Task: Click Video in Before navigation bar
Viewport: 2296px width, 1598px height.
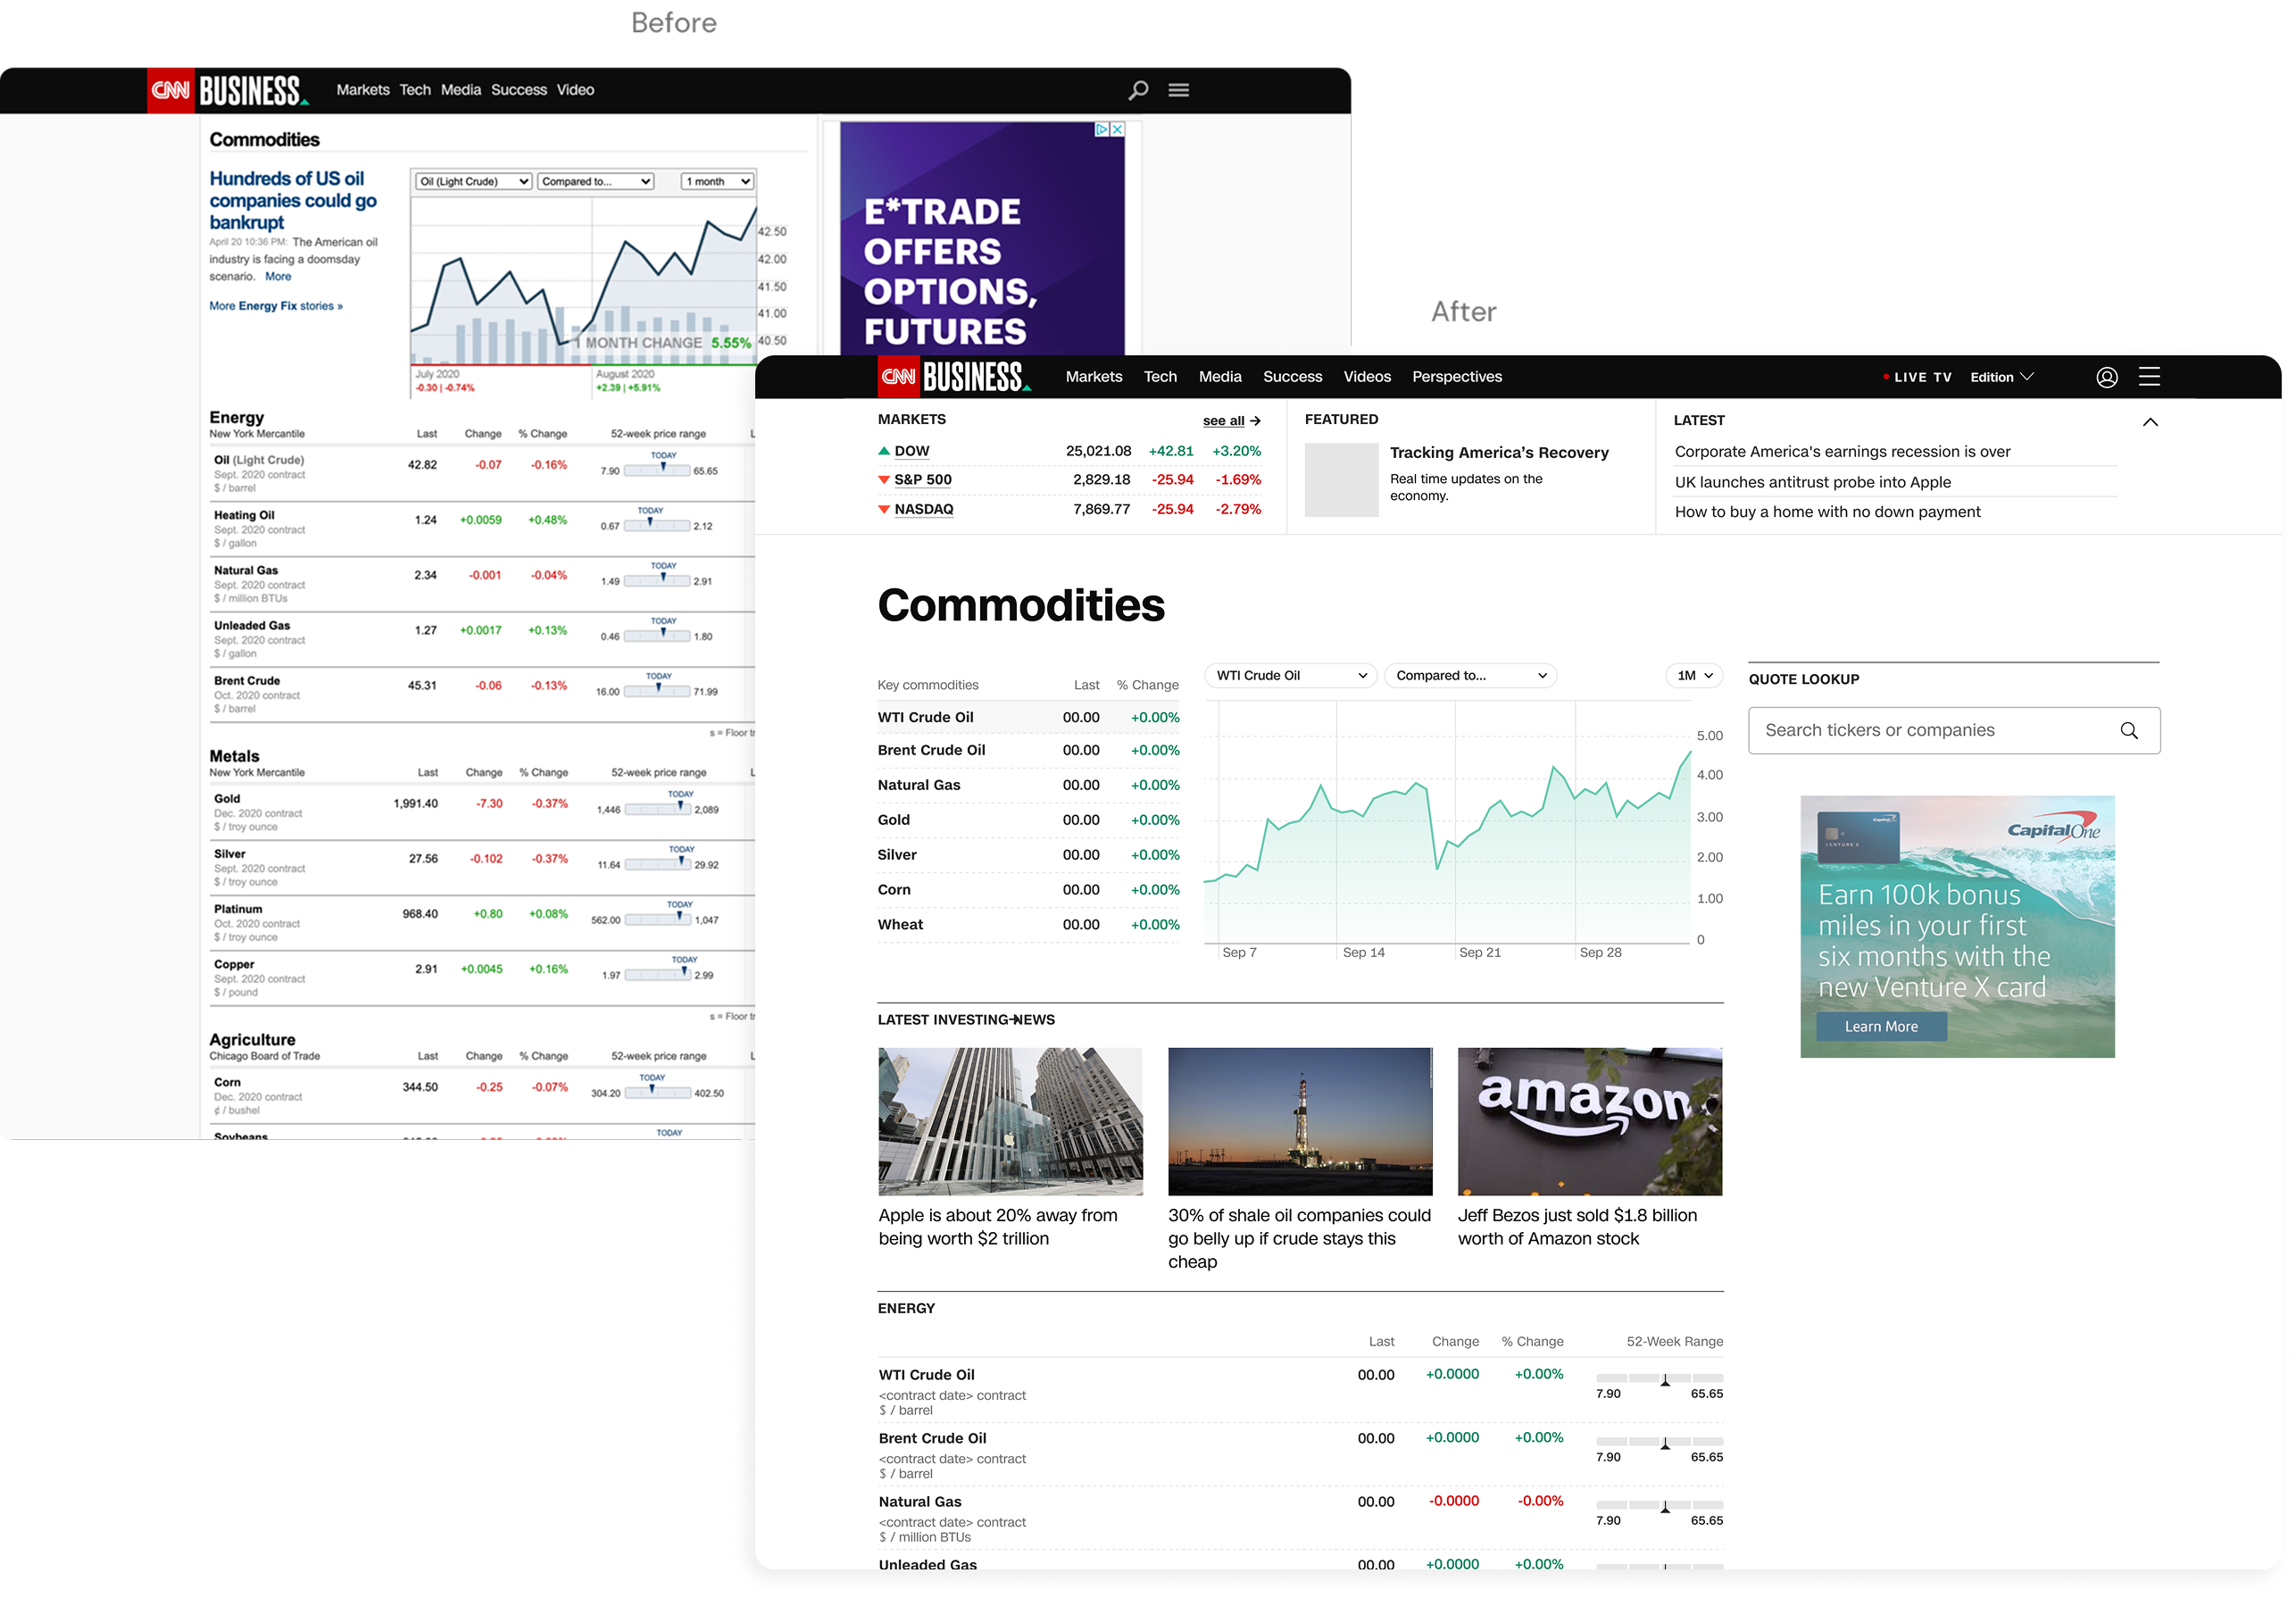Action: click(575, 90)
